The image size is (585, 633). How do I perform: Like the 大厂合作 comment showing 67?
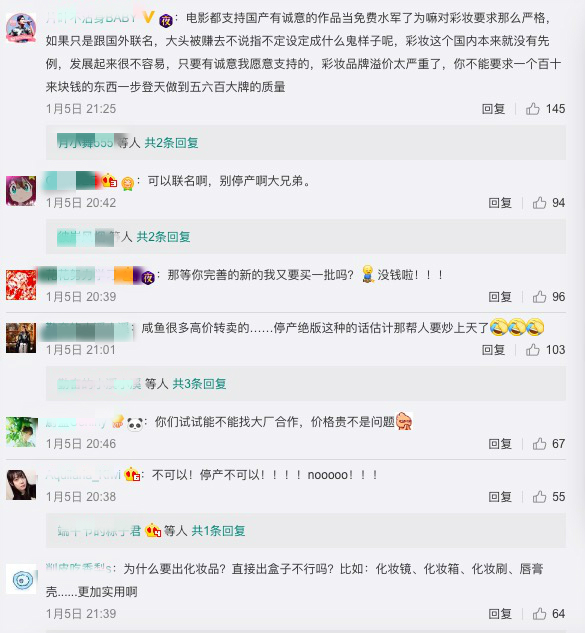(x=539, y=444)
